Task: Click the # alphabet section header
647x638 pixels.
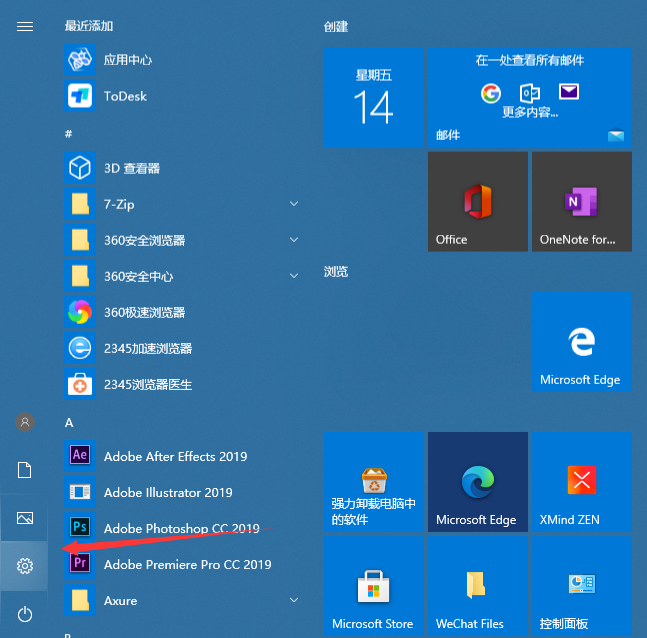Action: (68, 134)
